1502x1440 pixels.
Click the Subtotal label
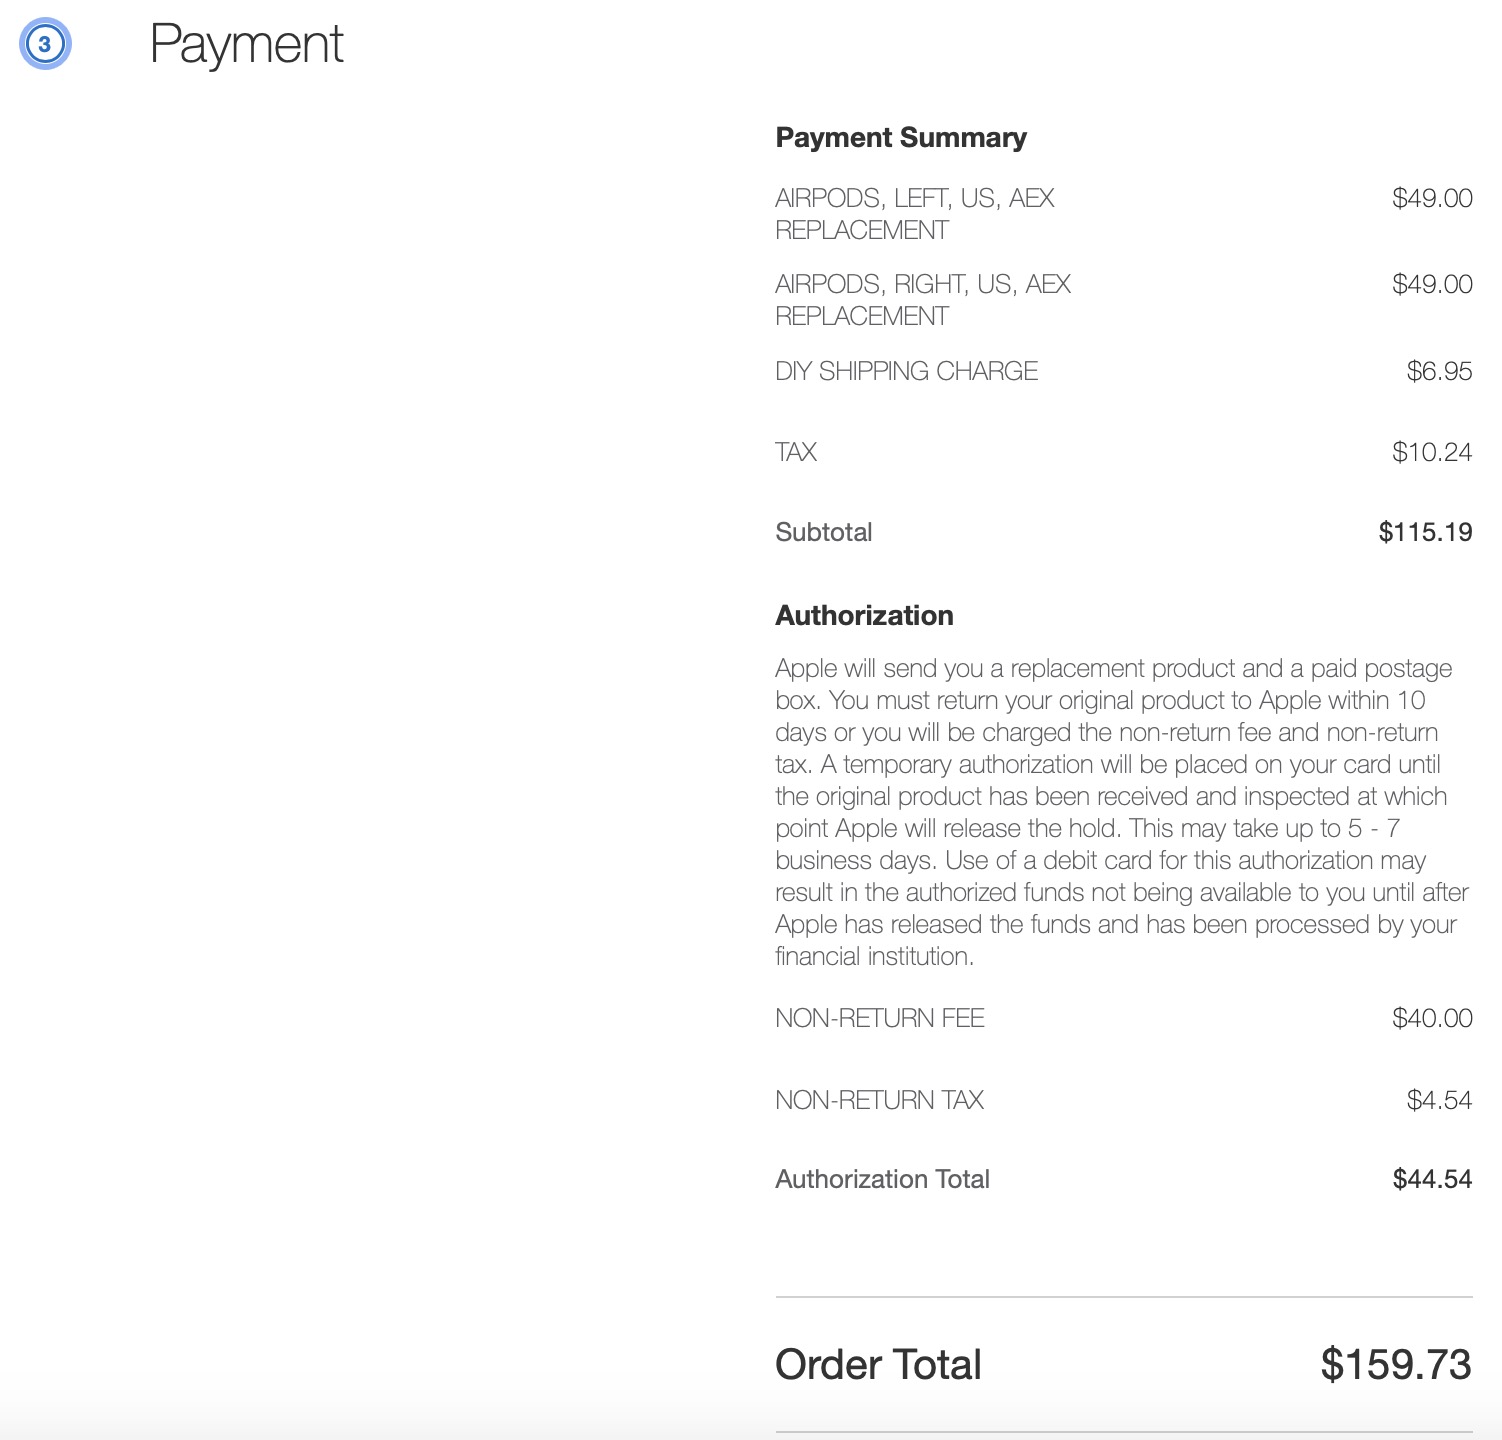823,532
